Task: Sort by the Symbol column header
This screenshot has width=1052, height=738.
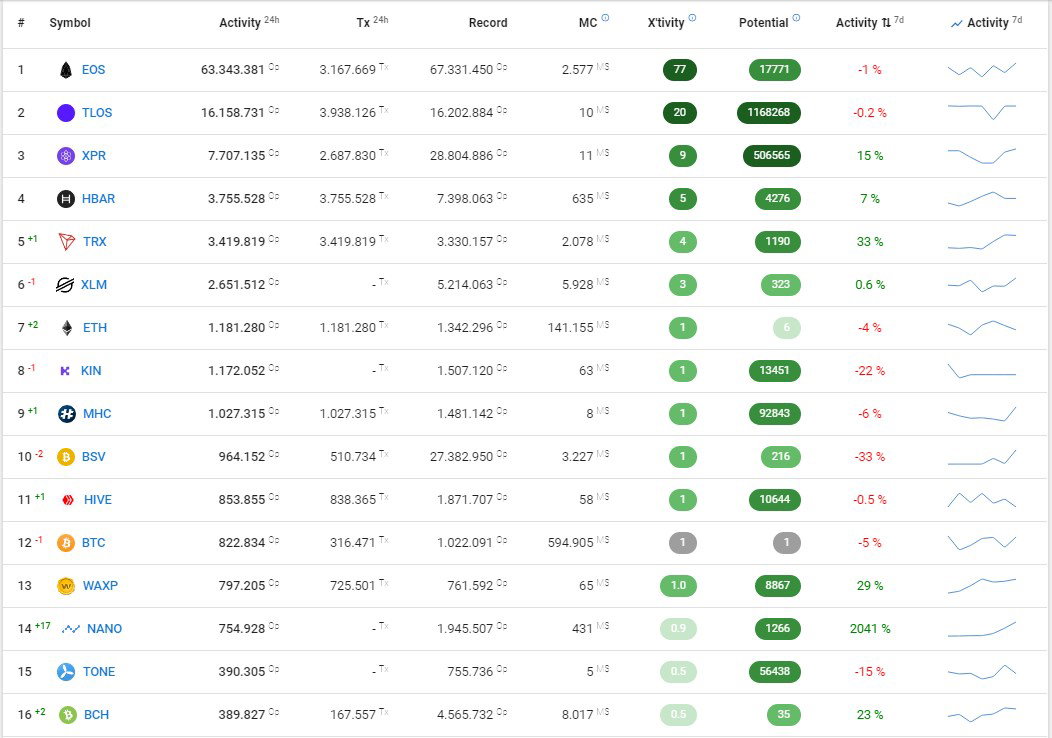Action: click(x=70, y=23)
